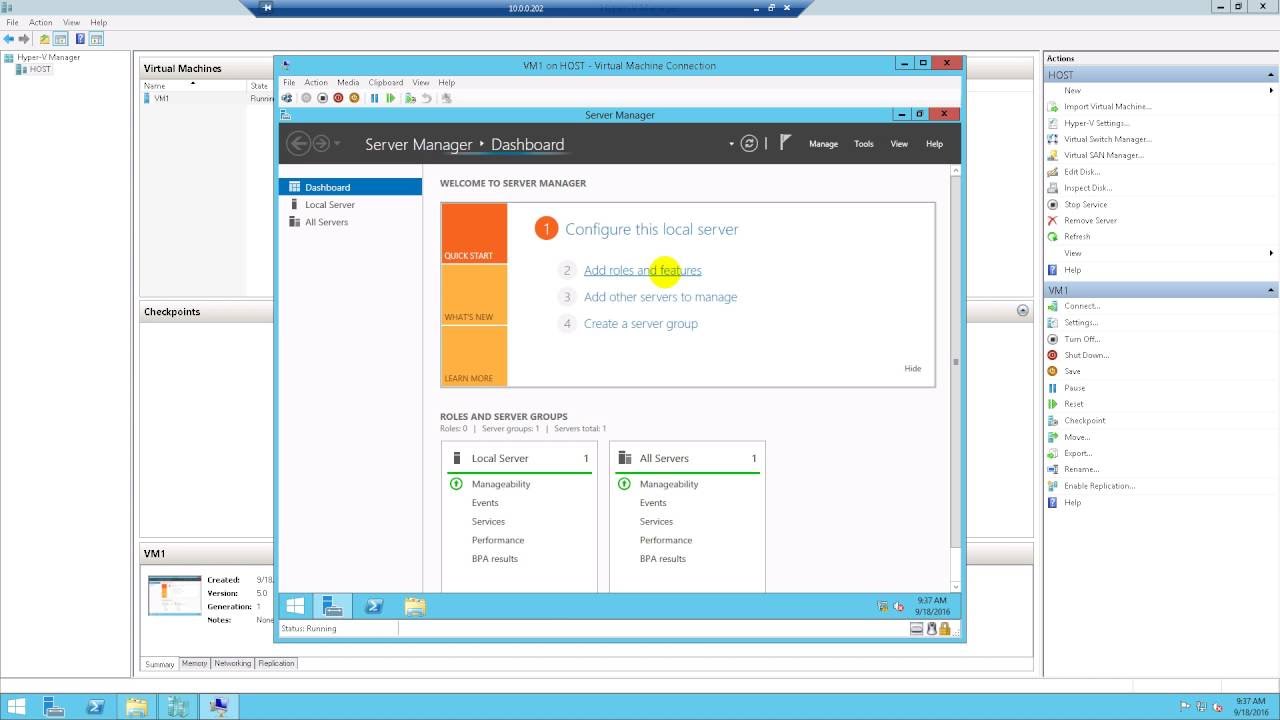Open the WHAT'S NEW tile
Viewport: 1280px width, 720px height.
pos(474,295)
